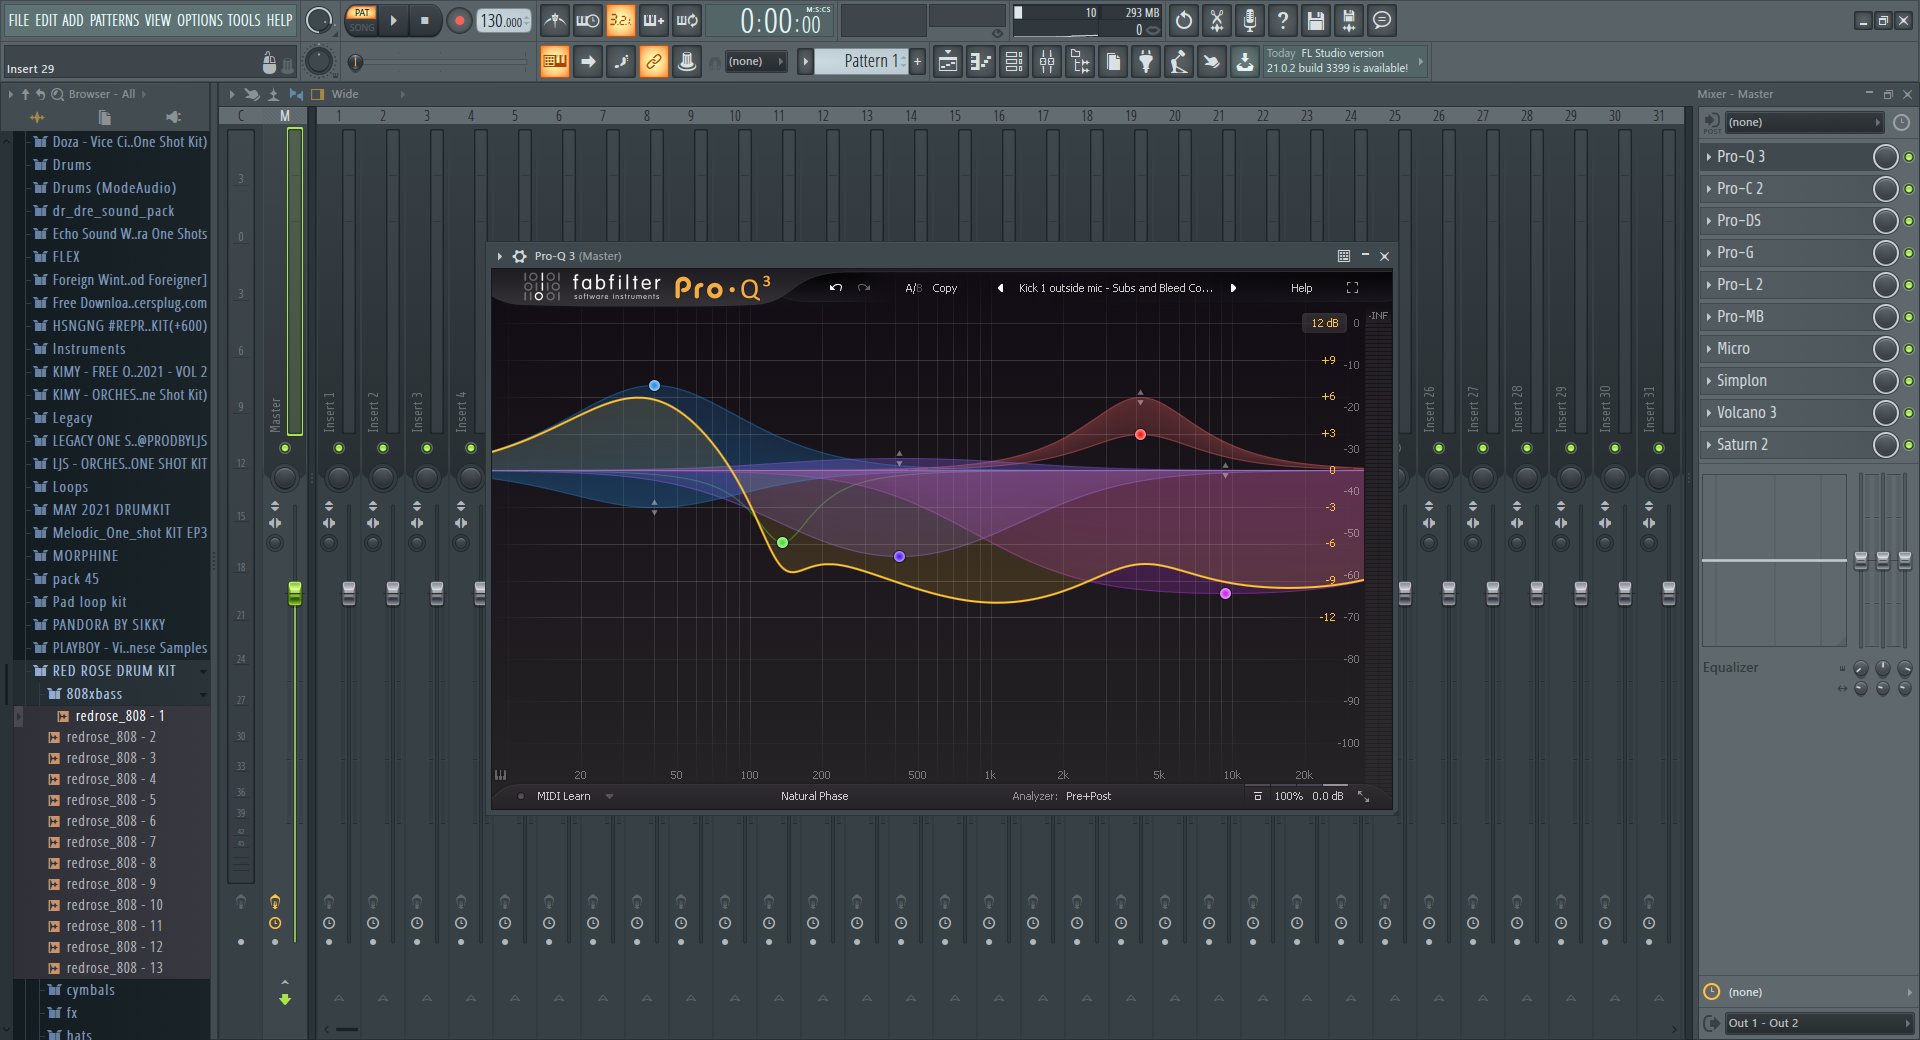This screenshot has width=1920, height=1040.
Task: Click the Analyzer Pre+Post button
Action: coord(1088,796)
